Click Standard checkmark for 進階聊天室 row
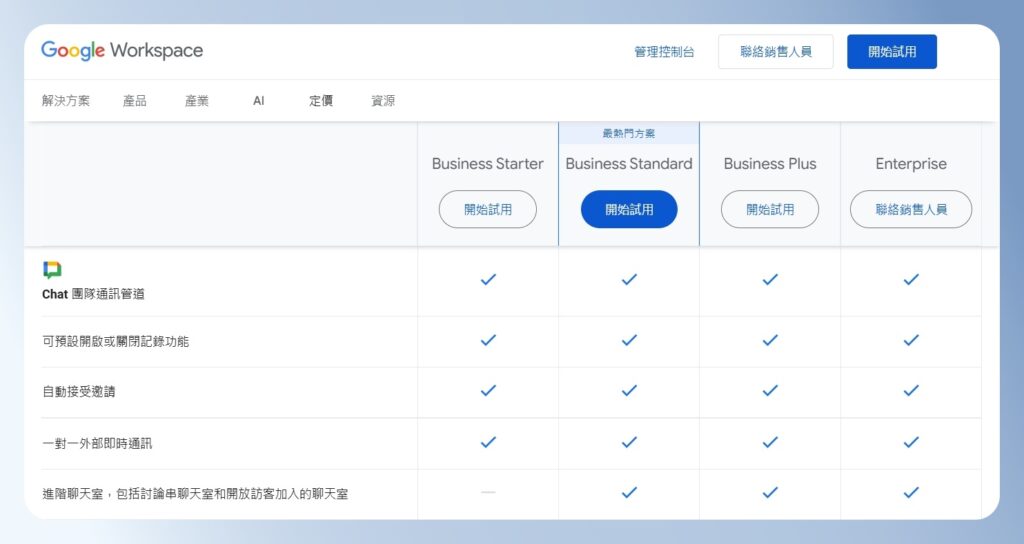The image size is (1024, 544). tap(629, 492)
